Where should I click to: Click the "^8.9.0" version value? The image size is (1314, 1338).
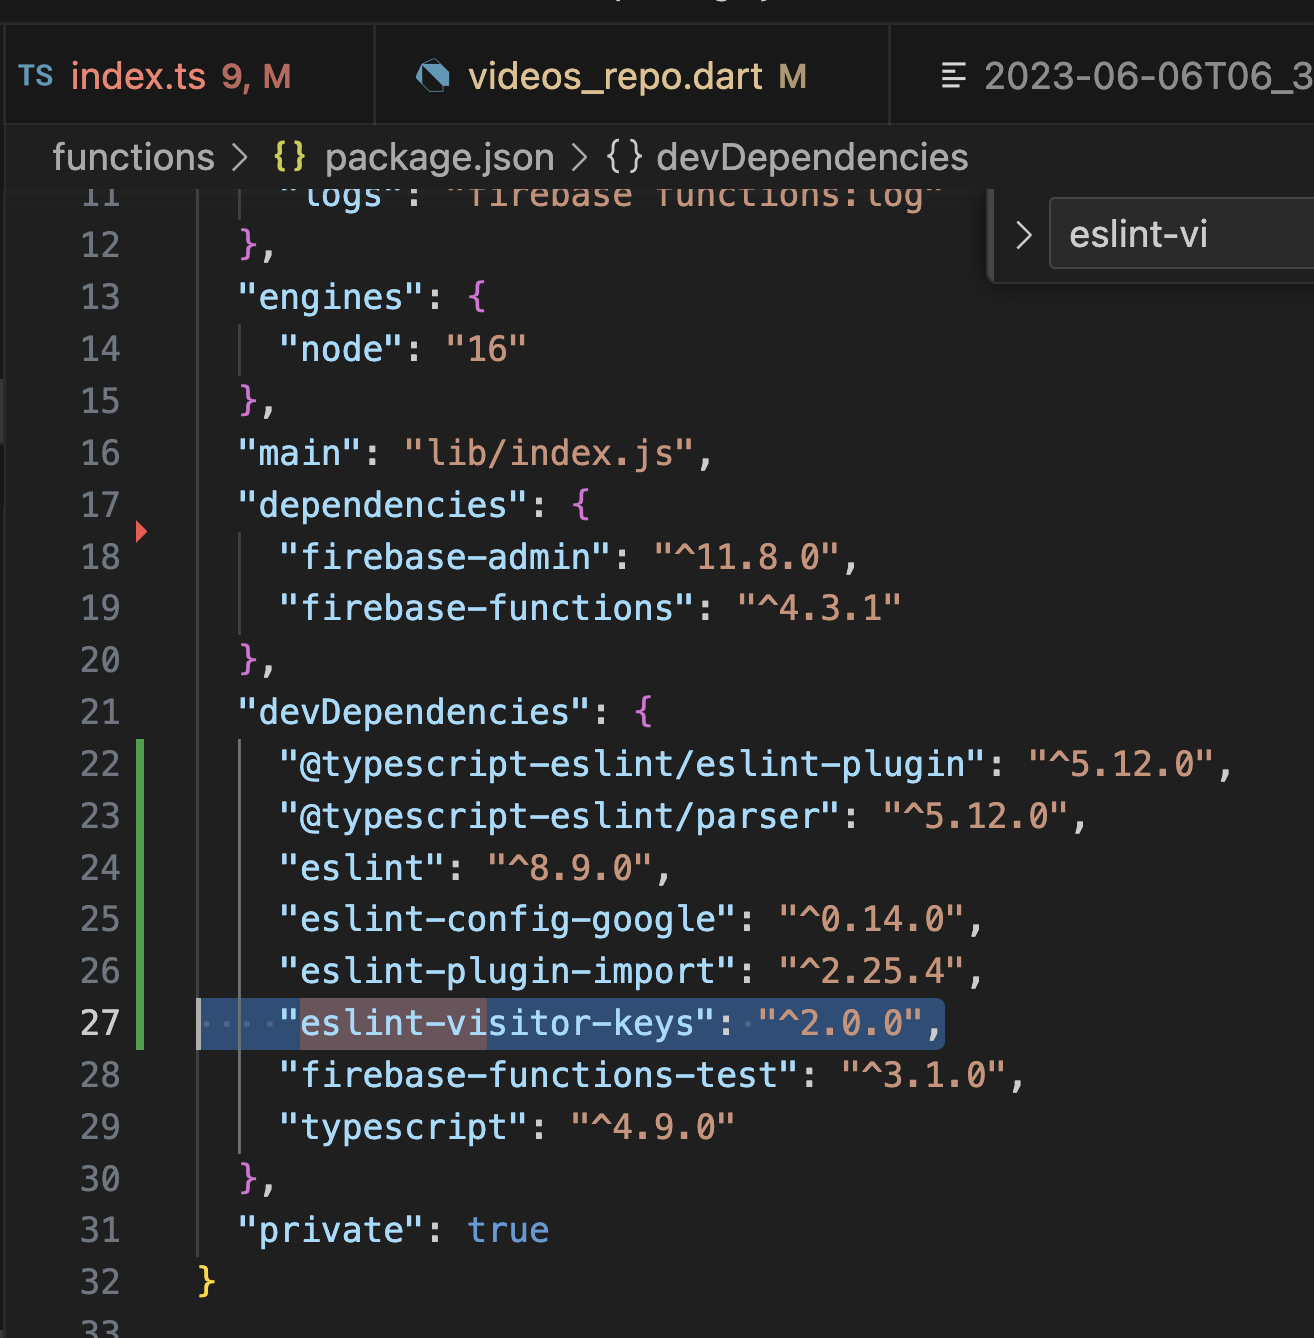pyautogui.click(x=570, y=868)
